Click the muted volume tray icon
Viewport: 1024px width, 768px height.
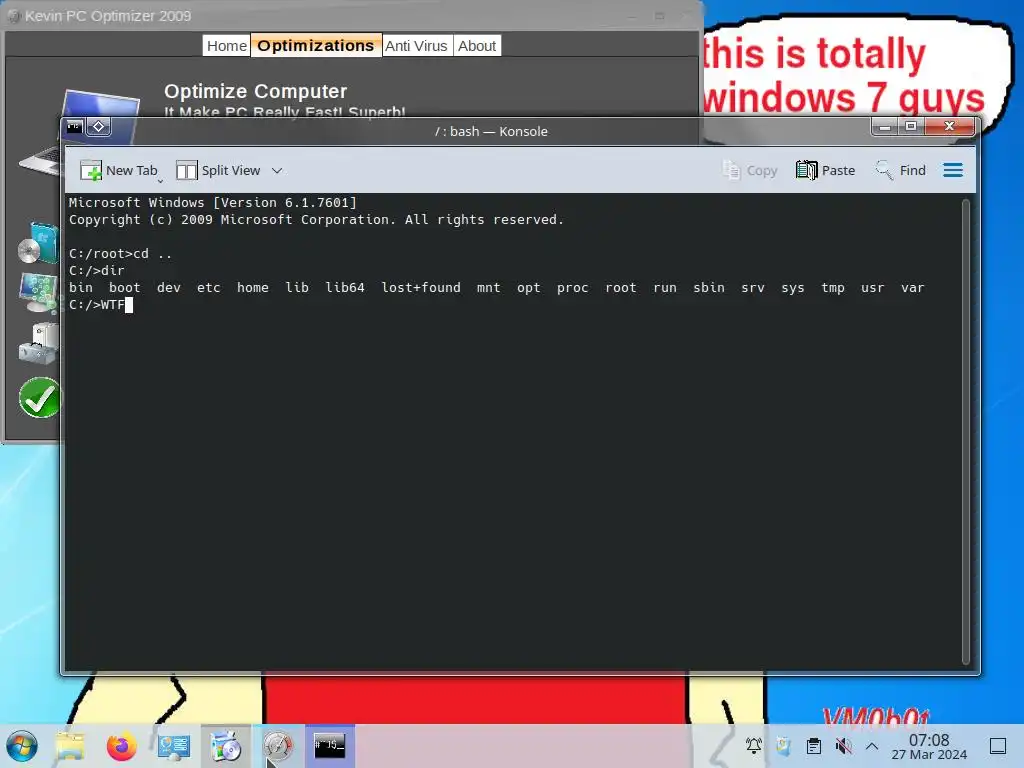(843, 746)
